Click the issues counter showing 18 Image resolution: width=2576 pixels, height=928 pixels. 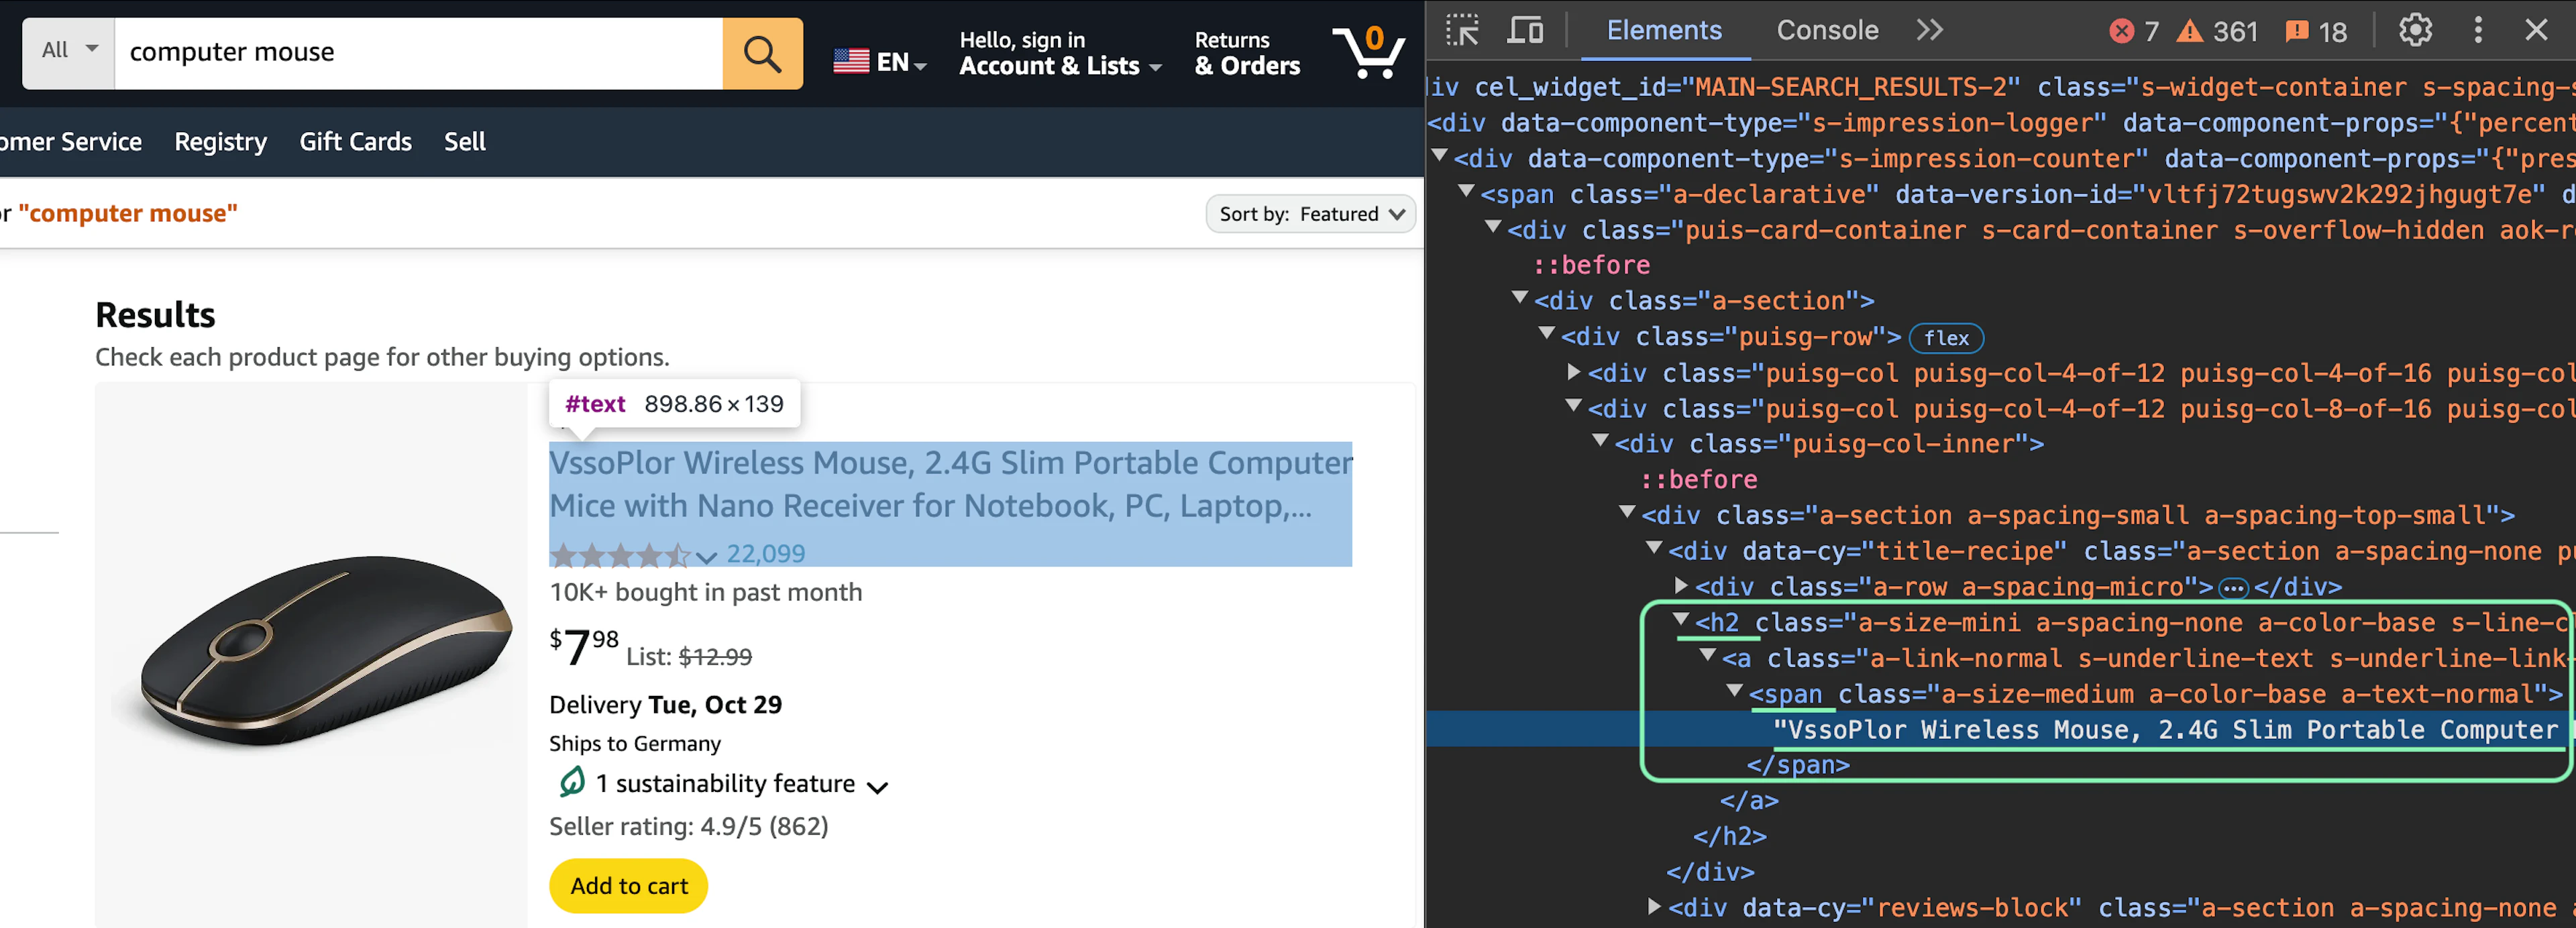click(x=2316, y=31)
